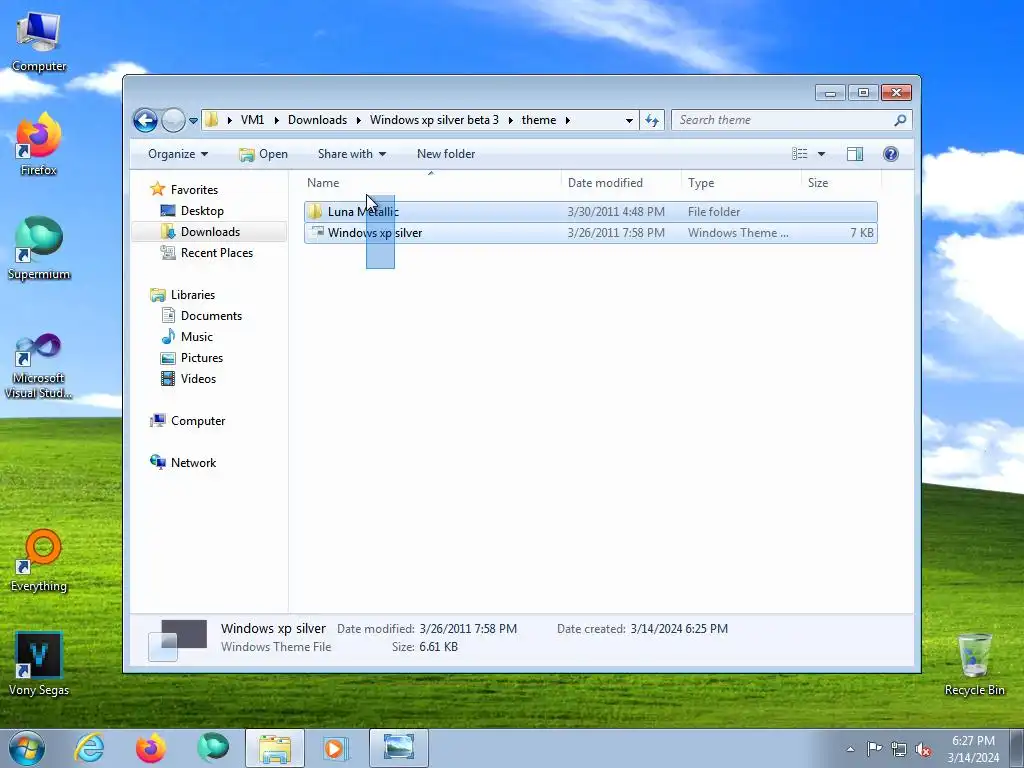Change view with the view icon
Screen dimensions: 1024x768
pos(800,154)
